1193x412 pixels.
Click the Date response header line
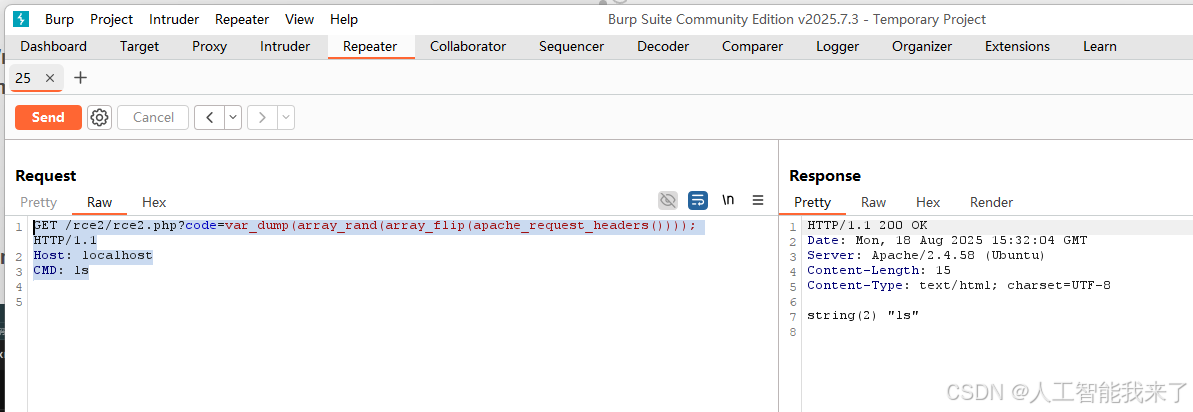[947, 240]
